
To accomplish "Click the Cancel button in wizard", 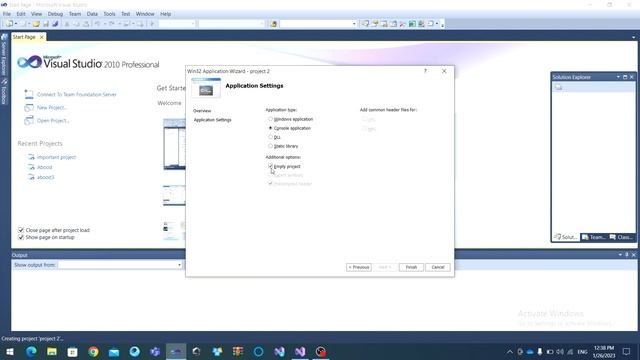I will click(438, 267).
